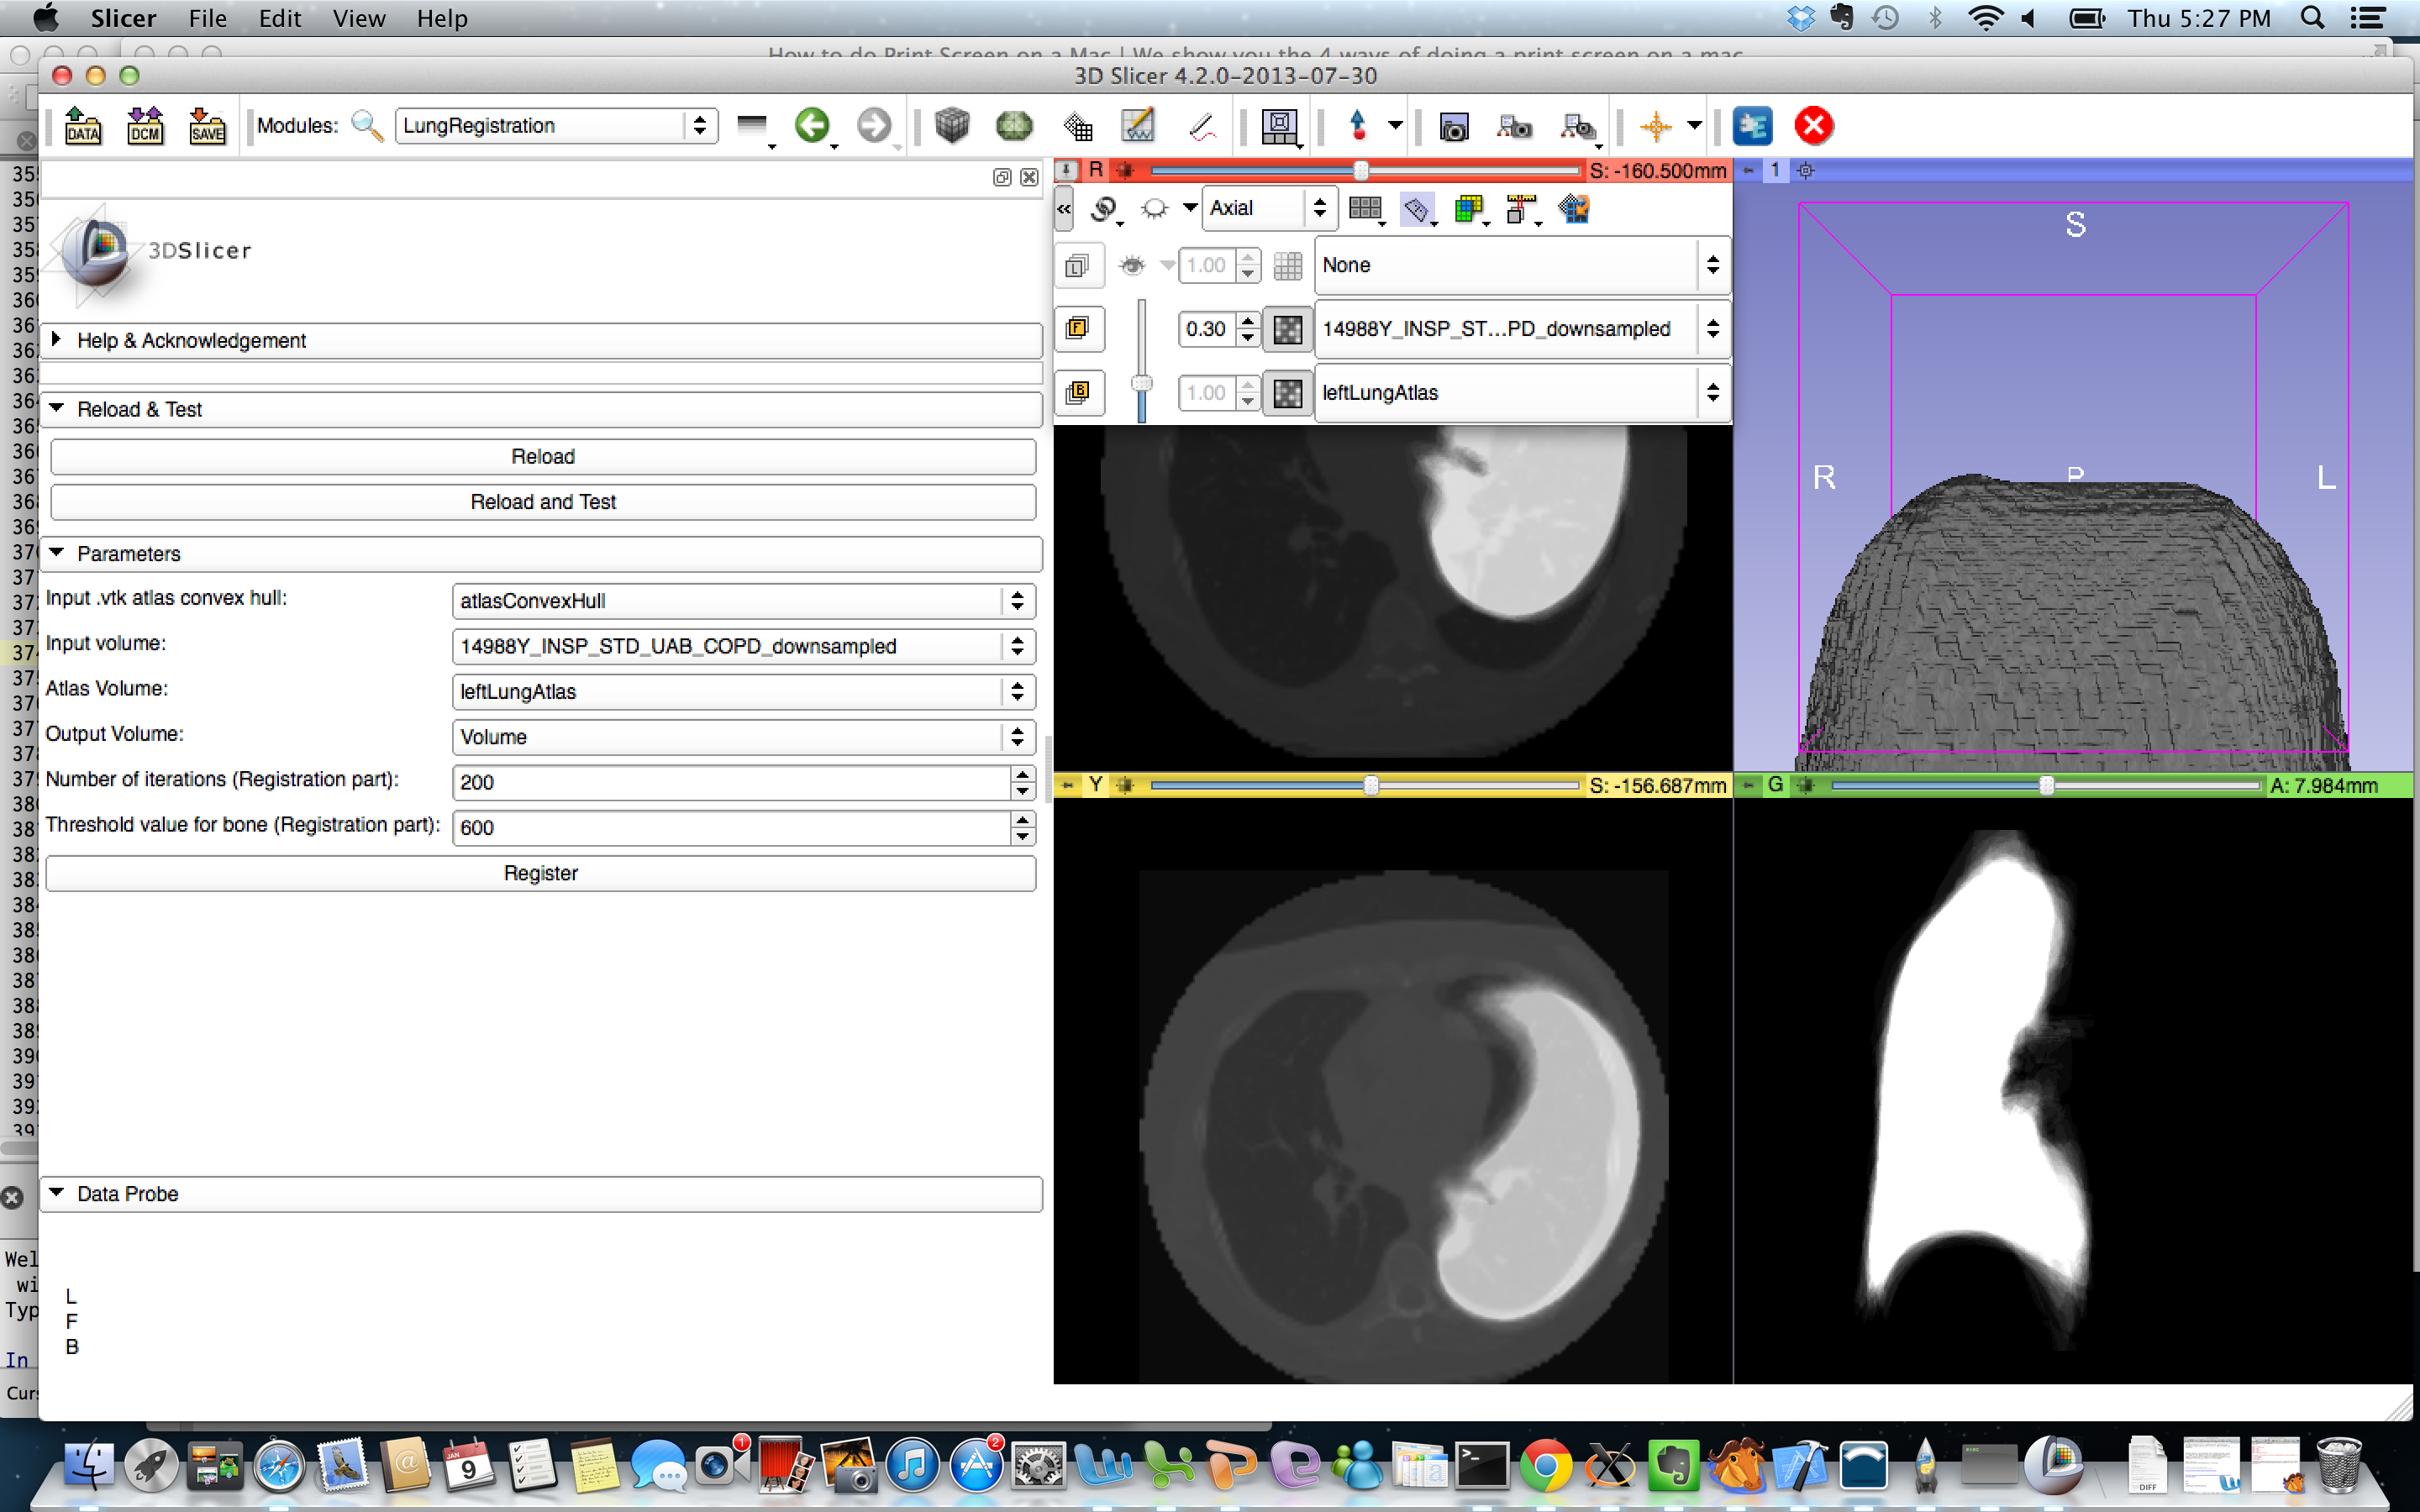The height and width of the screenshot is (1512, 2420).
Task: Click the SAVE data icon
Action: [207, 125]
